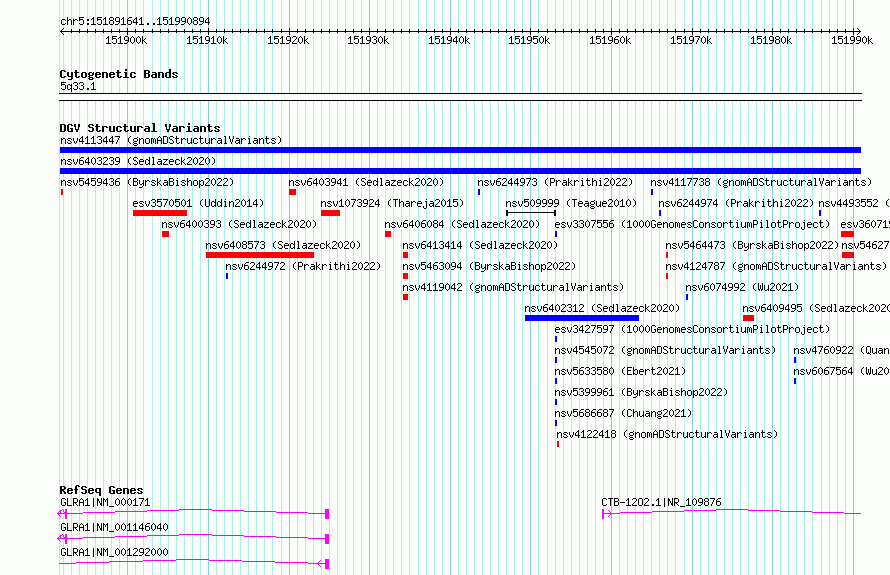Click the 151990k scale label

click(x=852, y=40)
